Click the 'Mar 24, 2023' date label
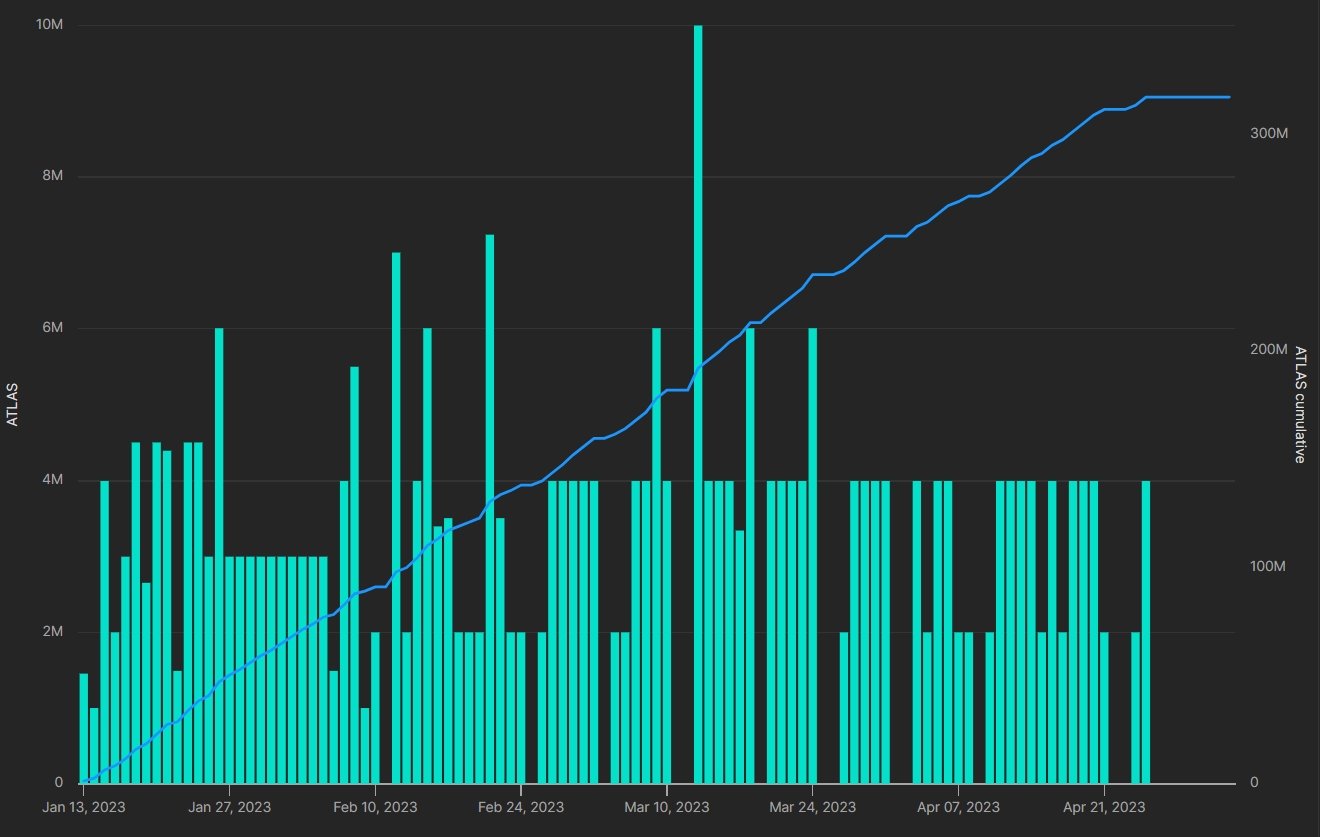 tap(812, 807)
